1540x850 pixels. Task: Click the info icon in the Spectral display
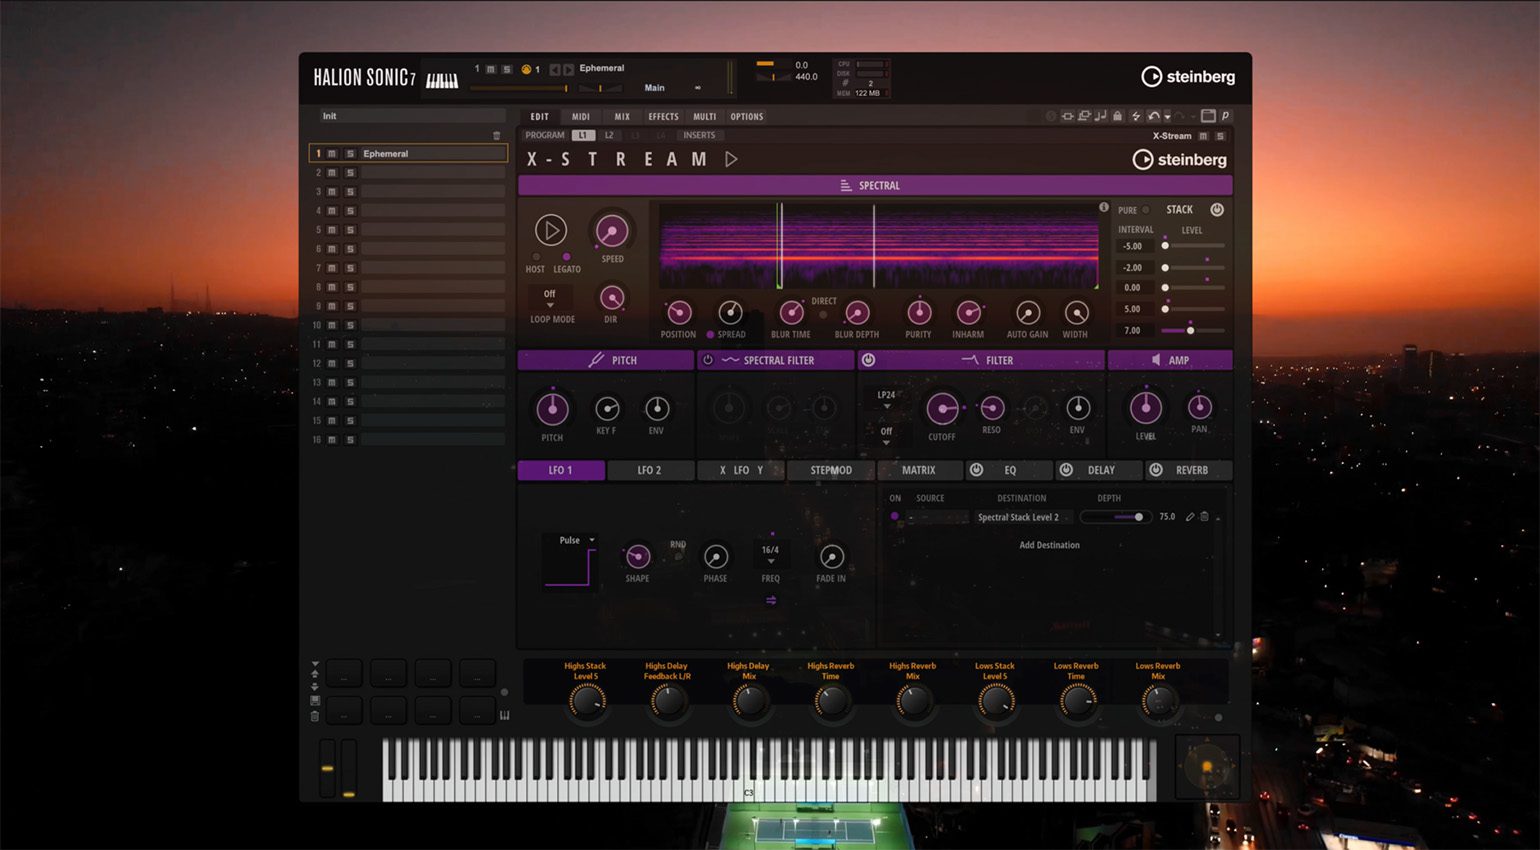point(1105,209)
